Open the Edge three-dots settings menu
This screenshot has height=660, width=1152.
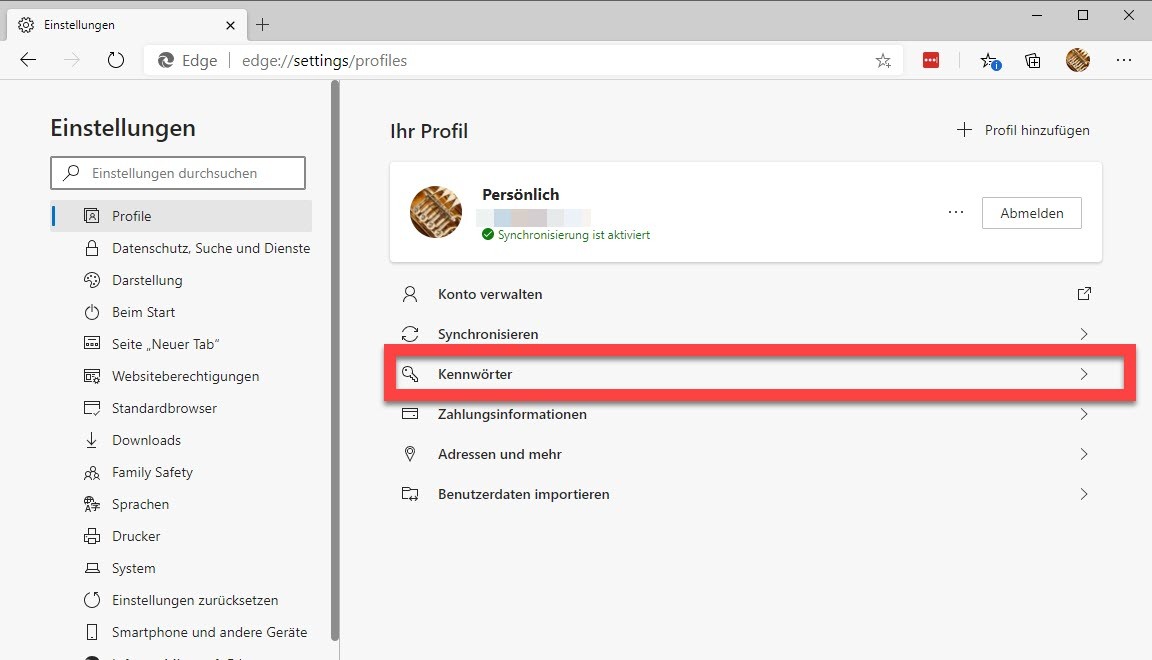(1123, 61)
